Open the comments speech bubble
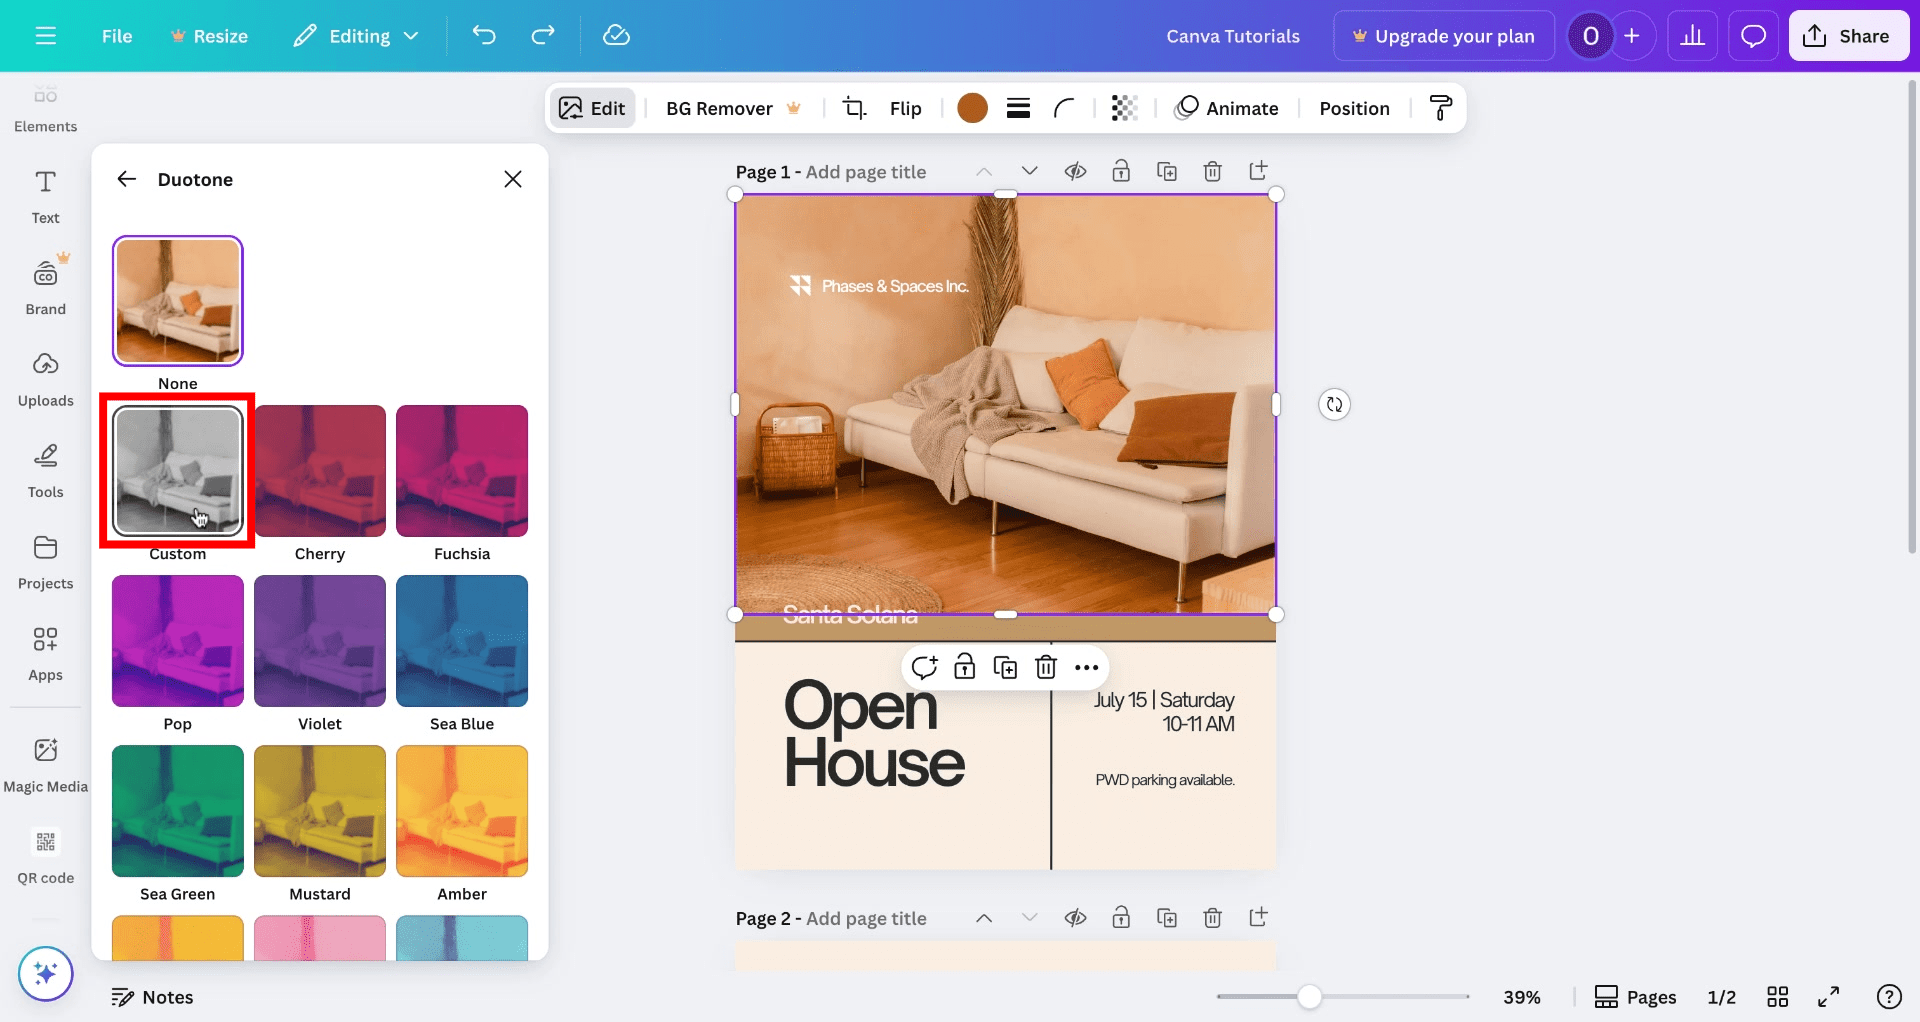The width and height of the screenshot is (1920, 1022). coord(1753,36)
